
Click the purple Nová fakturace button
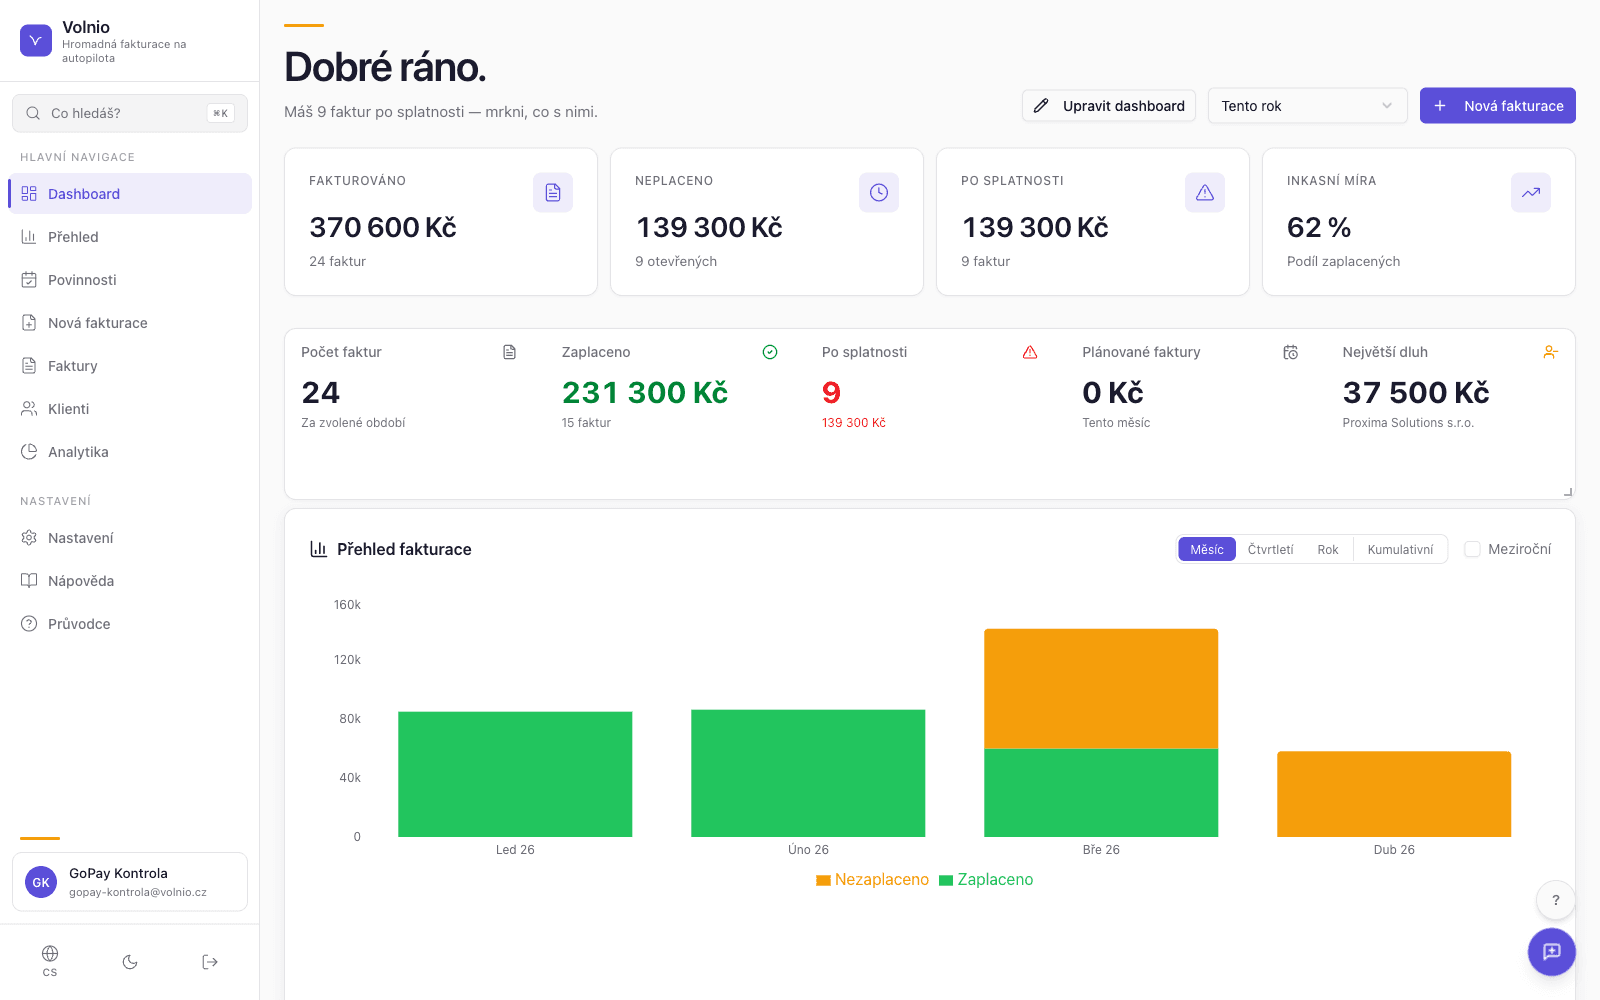tap(1498, 106)
